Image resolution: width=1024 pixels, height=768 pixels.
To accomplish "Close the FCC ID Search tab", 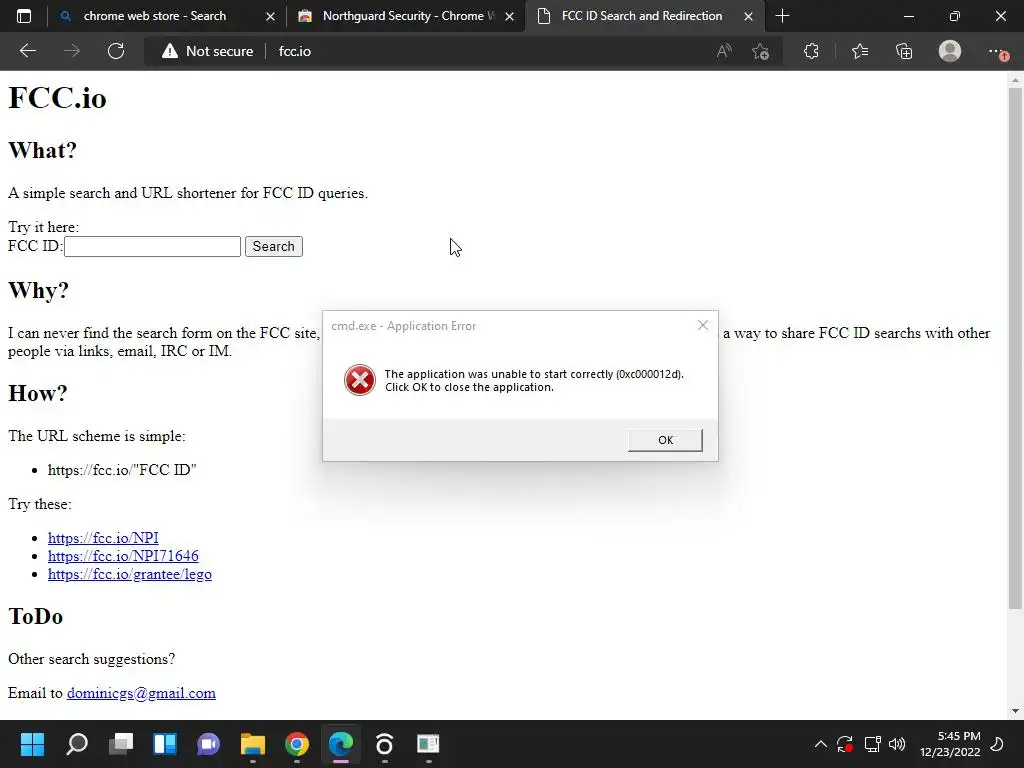I will tap(748, 17).
